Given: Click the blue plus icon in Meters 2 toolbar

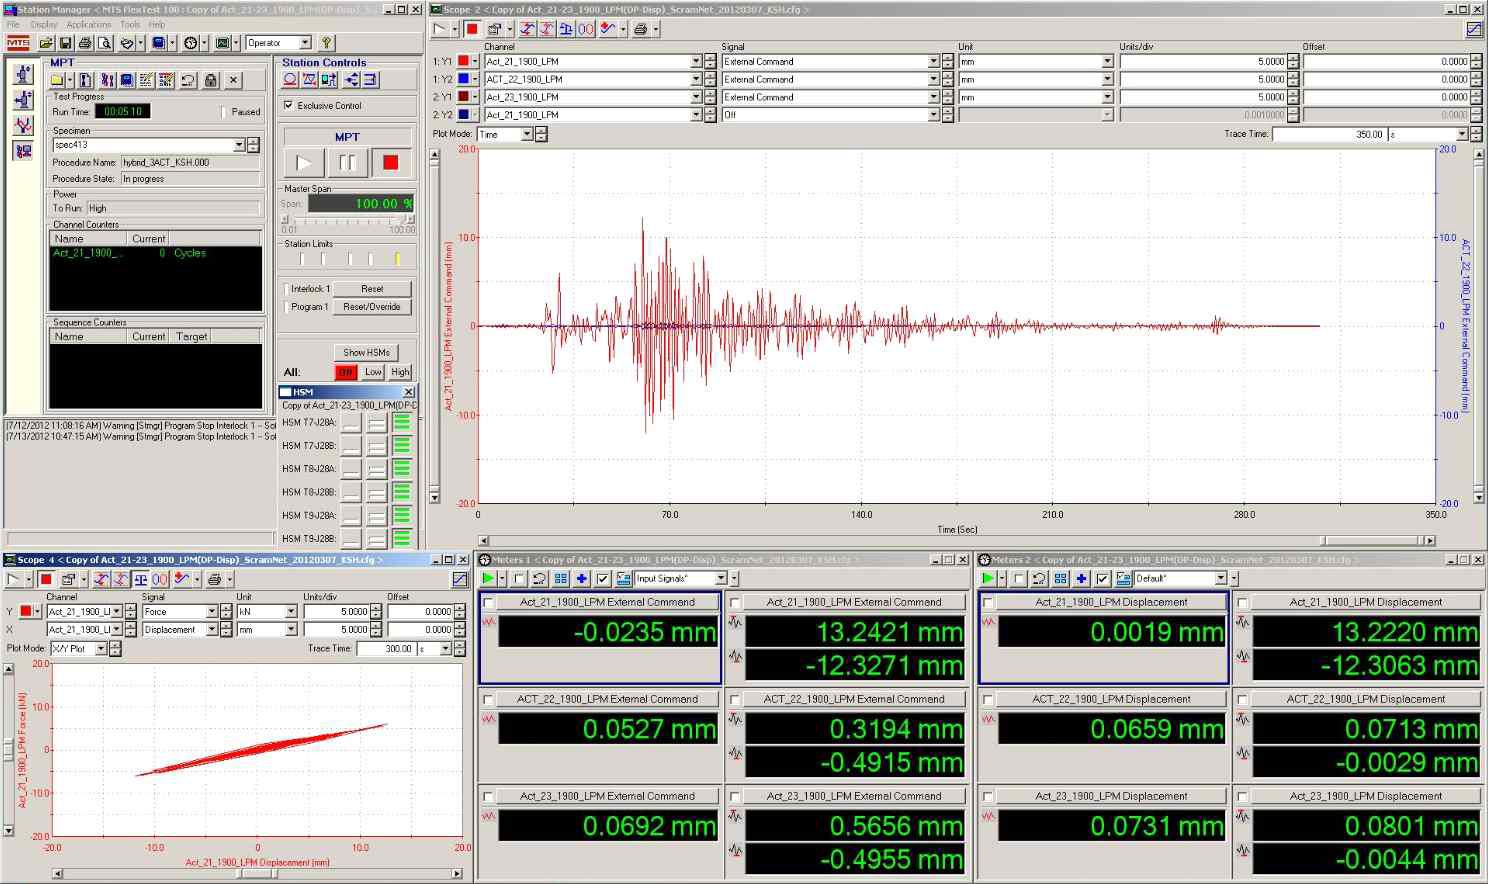Looking at the screenshot, I should point(1082,578).
